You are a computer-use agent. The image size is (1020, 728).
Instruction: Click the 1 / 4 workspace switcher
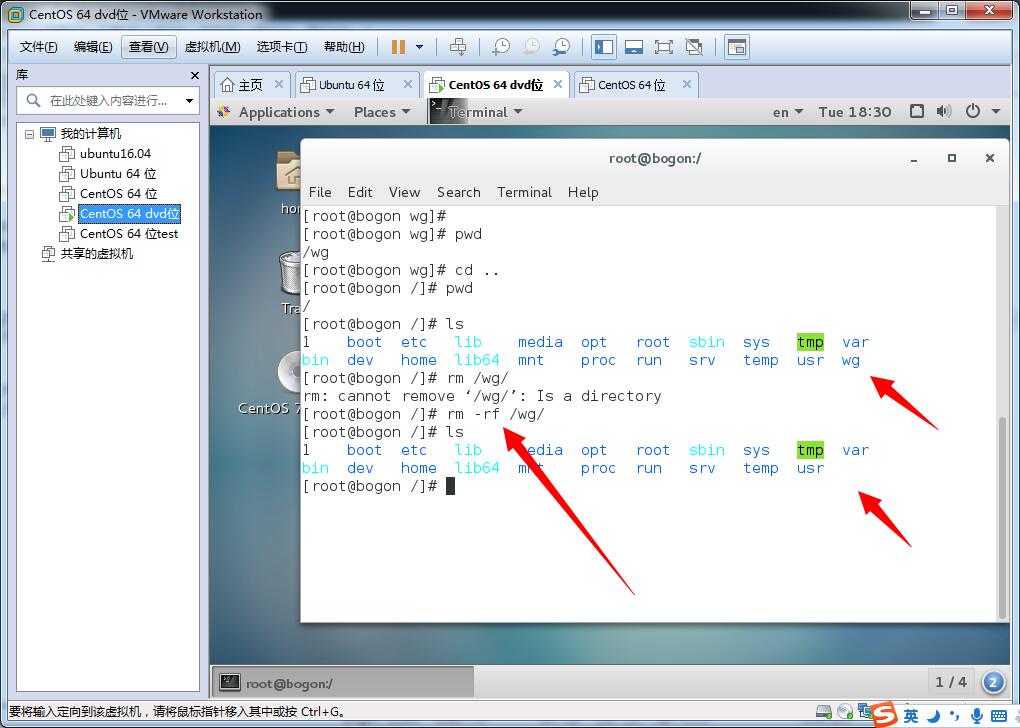coord(950,682)
